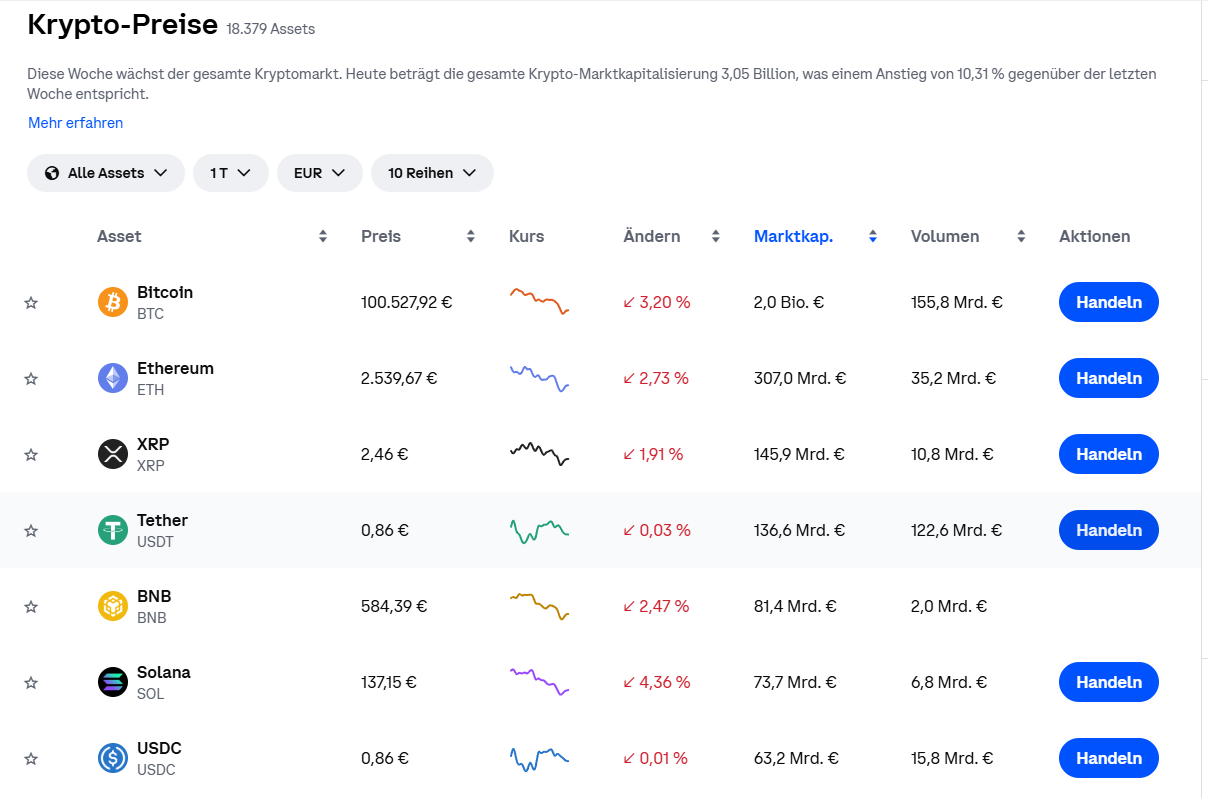Click Bitcoin price 100.527,92 €
Viewport: 1208px width, 798px height.
point(407,302)
